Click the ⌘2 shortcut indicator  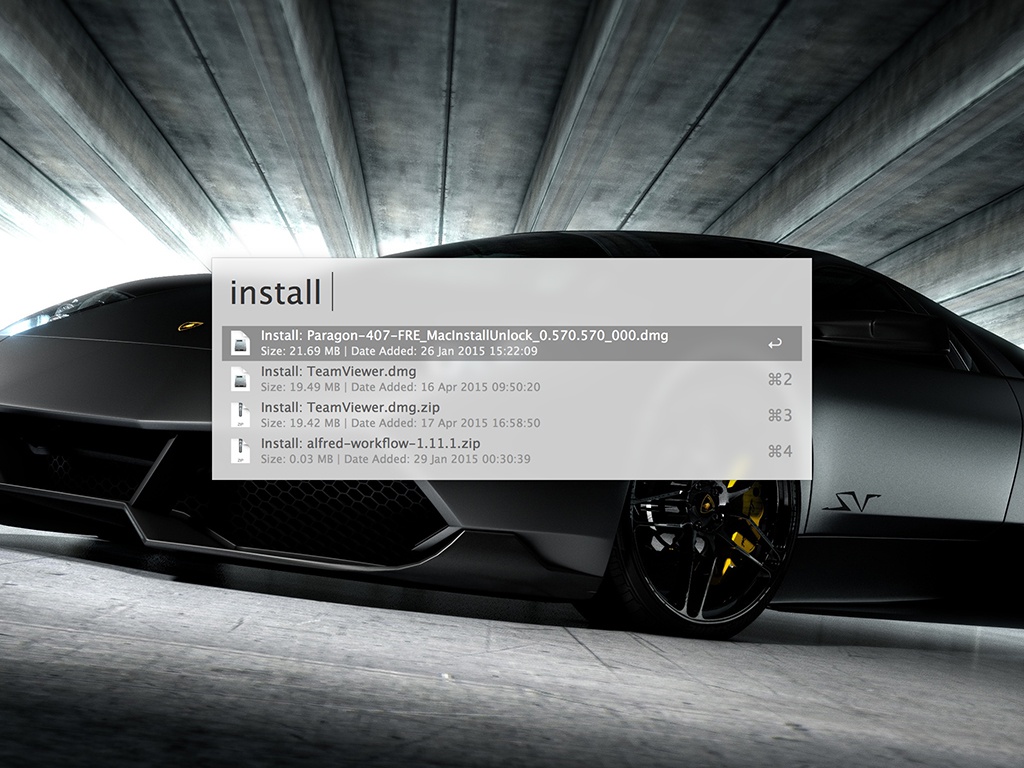pyautogui.click(x=779, y=379)
